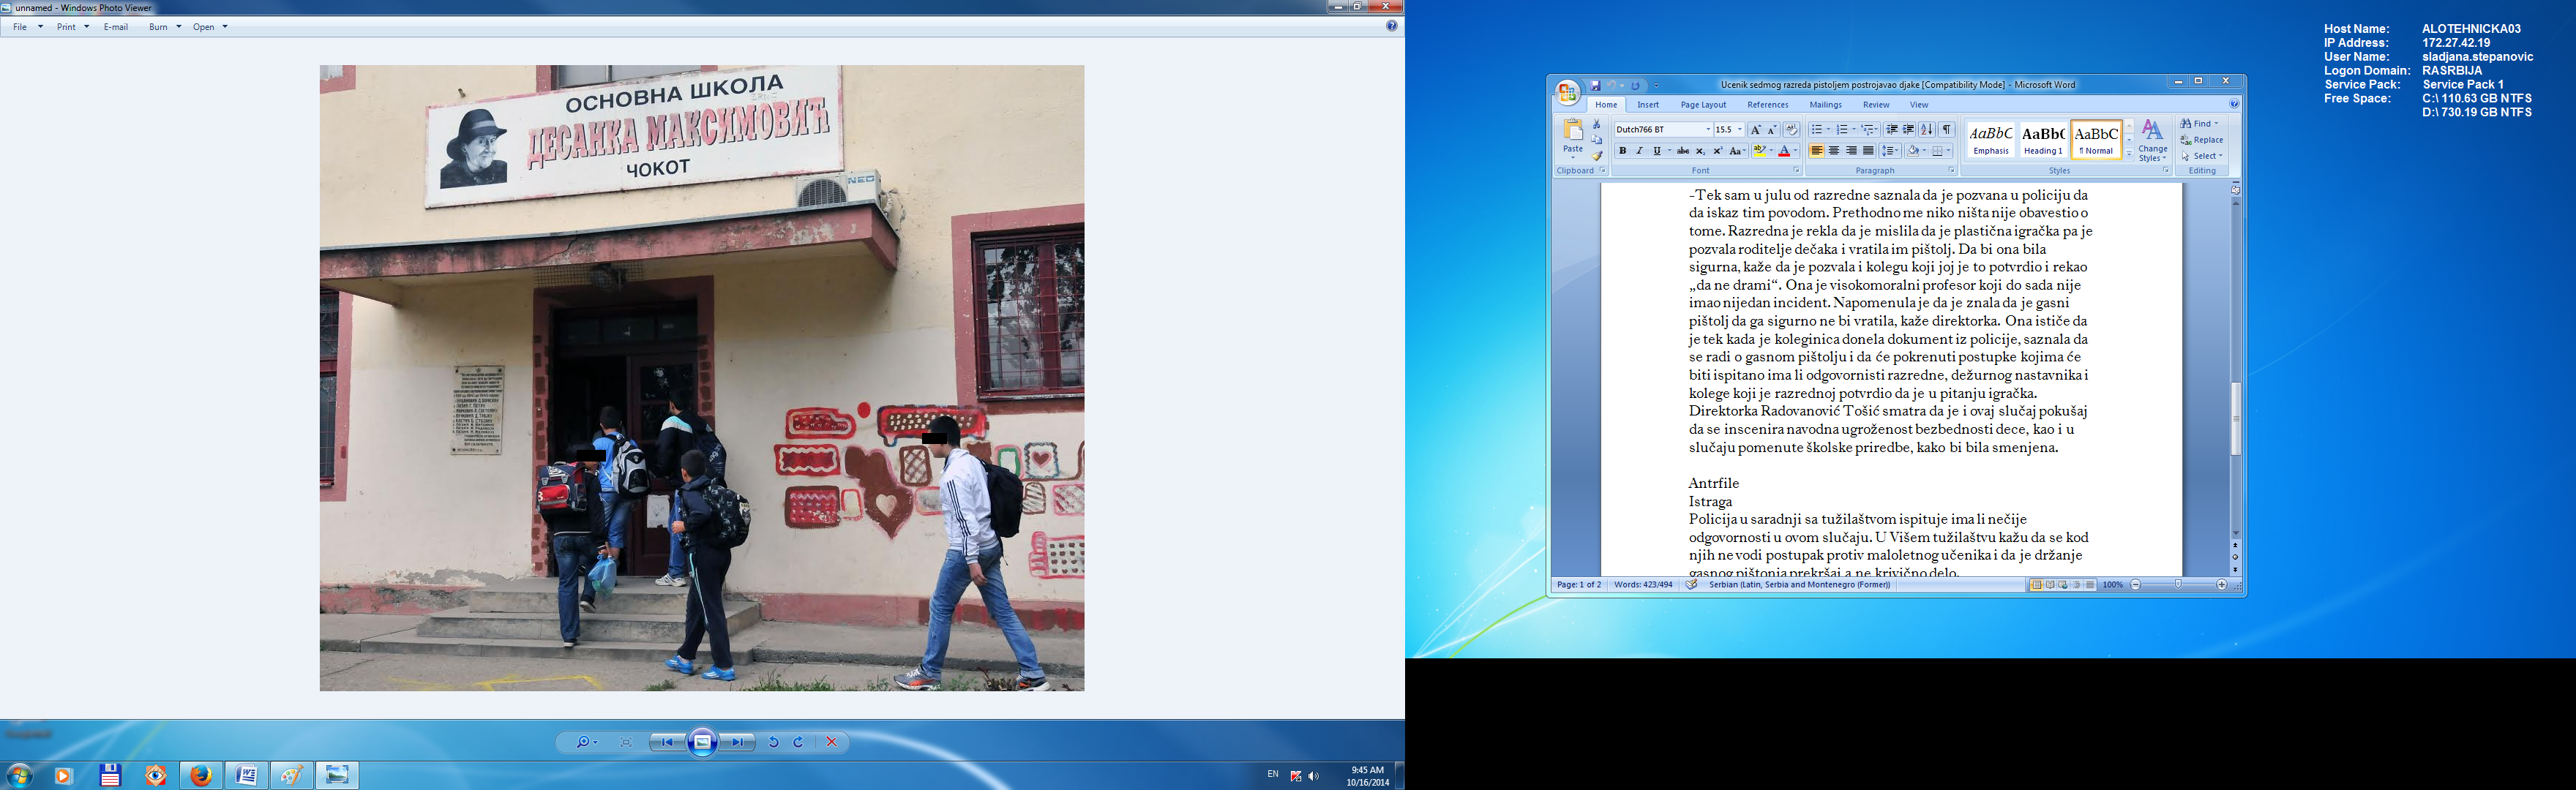Apply strikethrough formatting
Screen dimensions: 2576x790
1683,151
